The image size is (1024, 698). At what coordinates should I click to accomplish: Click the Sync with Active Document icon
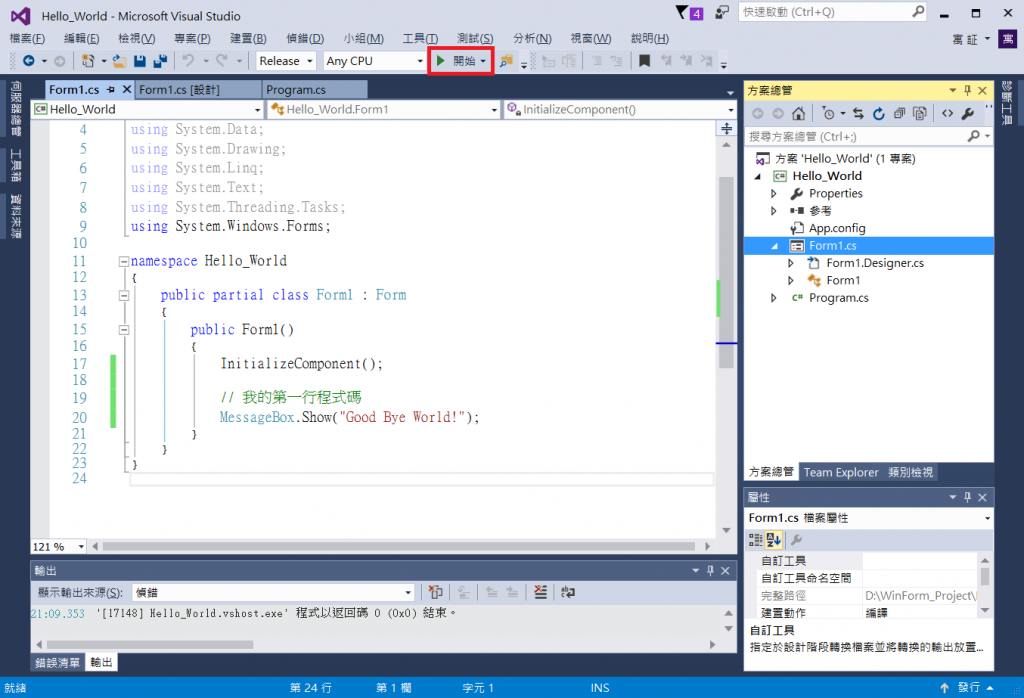point(858,113)
